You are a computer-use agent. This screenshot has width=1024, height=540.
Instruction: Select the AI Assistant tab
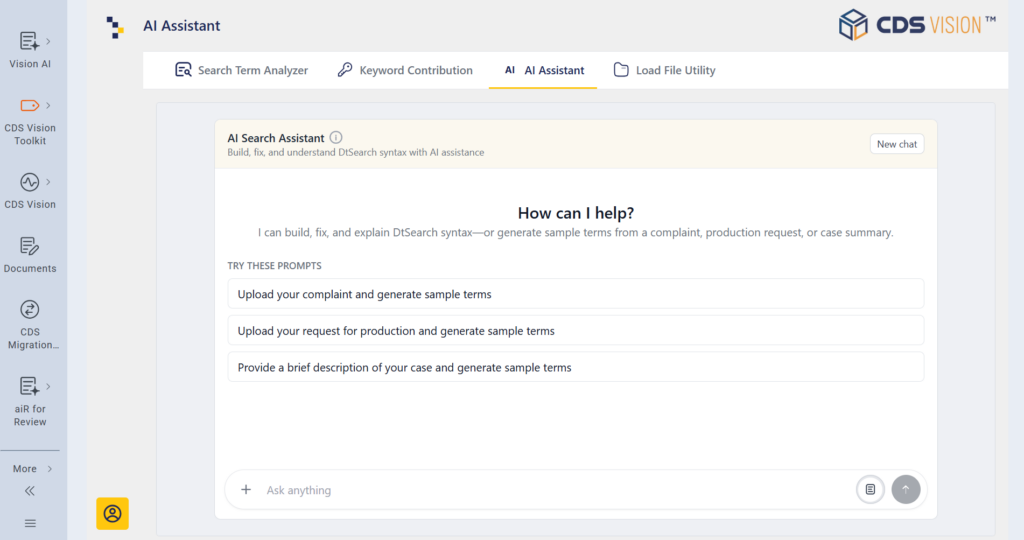[x=543, y=70]
